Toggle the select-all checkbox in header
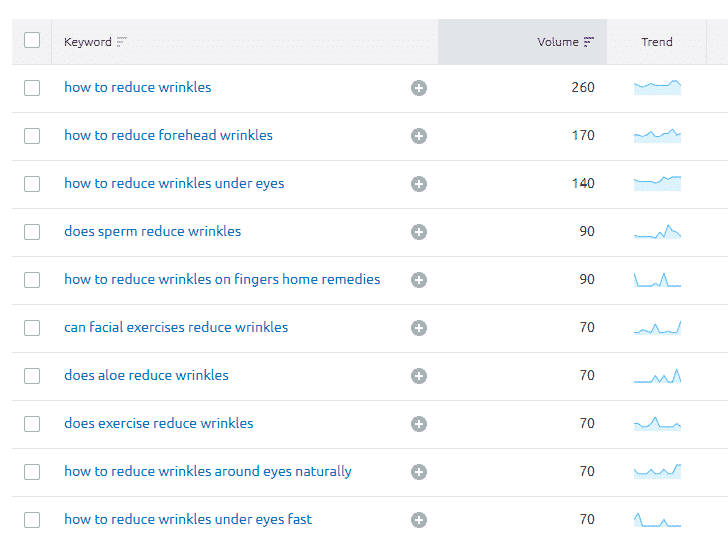Screen dimensions: 728x543 [x=32, y=40]
